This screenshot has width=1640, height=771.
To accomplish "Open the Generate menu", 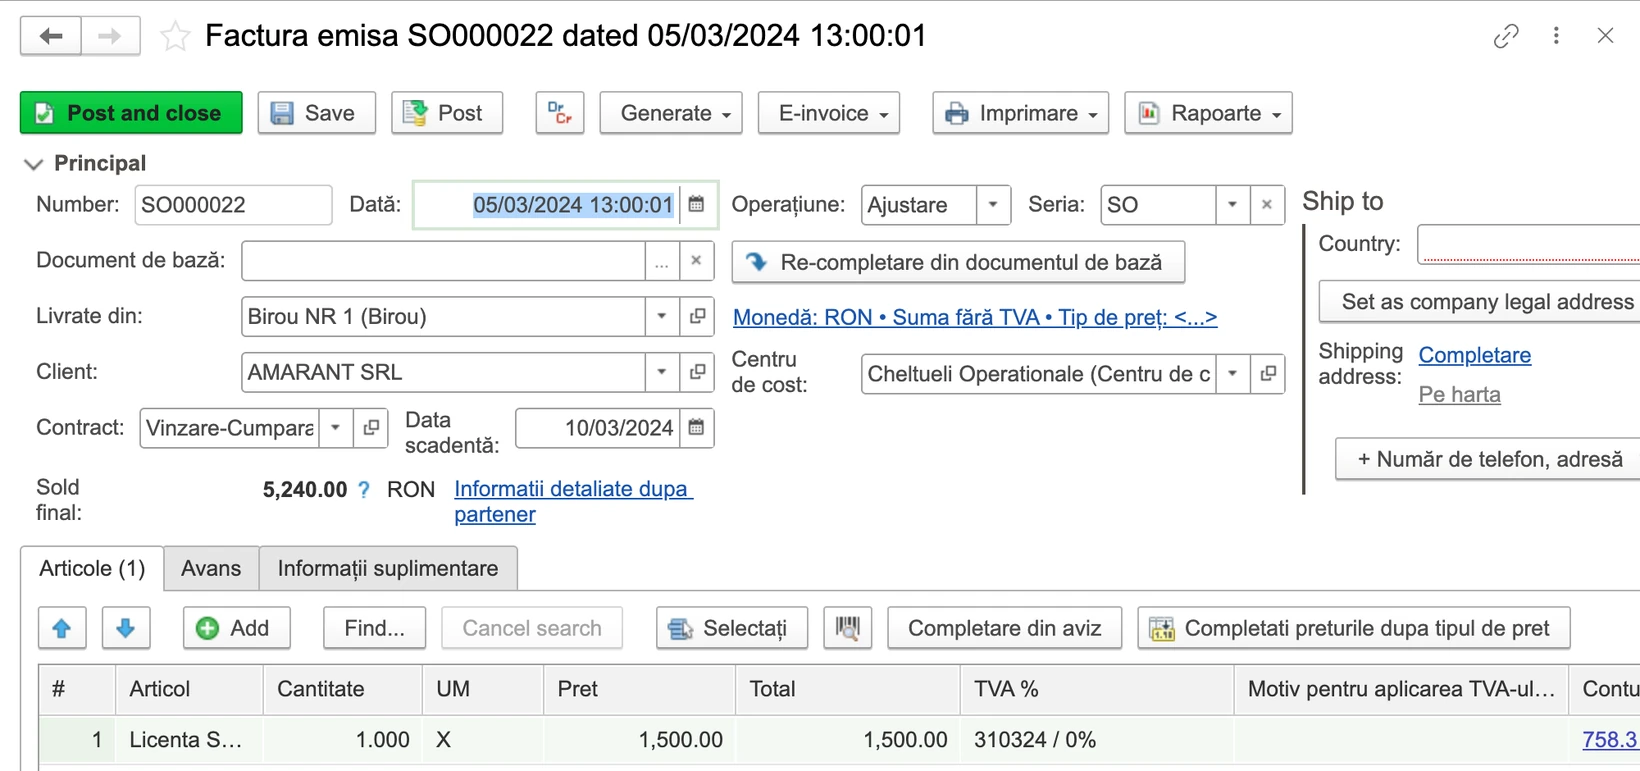I will pos(672,113).
